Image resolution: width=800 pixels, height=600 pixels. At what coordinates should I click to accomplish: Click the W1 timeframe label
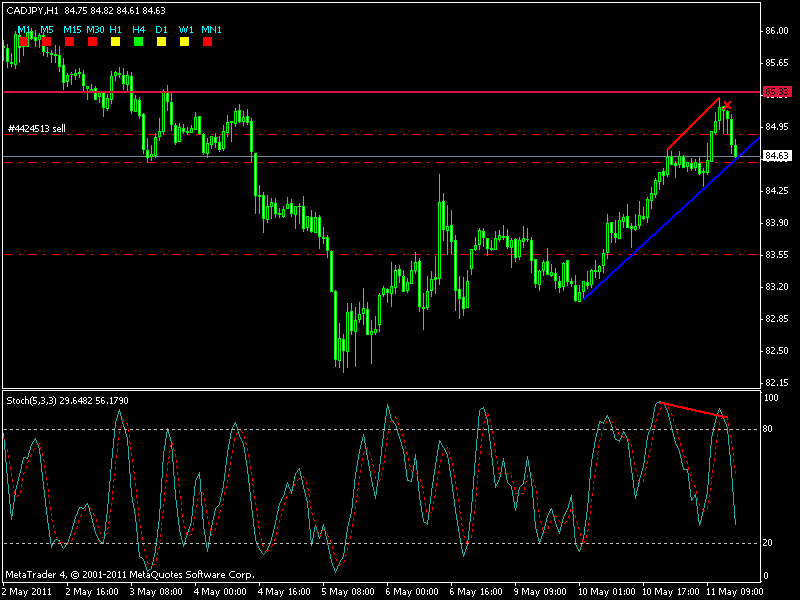click(186, 30)
